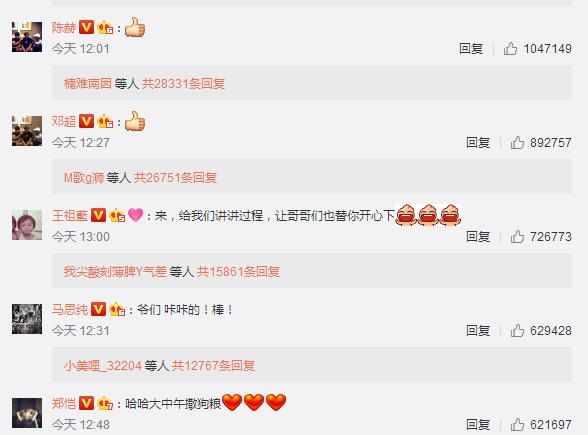
Task: Open avatar thumbnail of 12:01 commenter
Action: (x=27, y=37)
